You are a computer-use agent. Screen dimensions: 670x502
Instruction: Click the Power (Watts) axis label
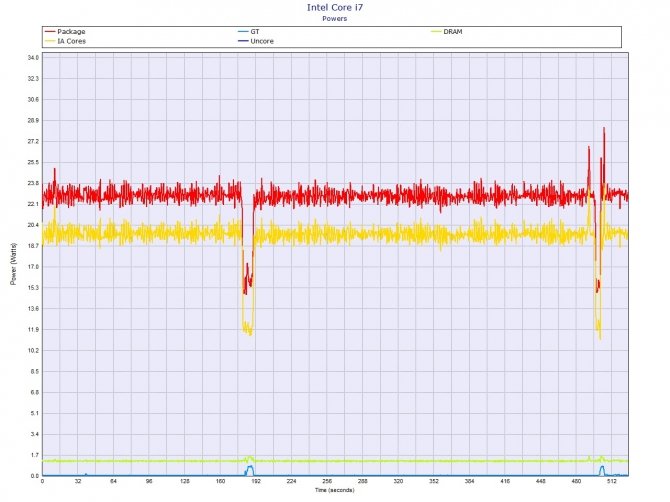pyautogui.click(x=14, y=264)
